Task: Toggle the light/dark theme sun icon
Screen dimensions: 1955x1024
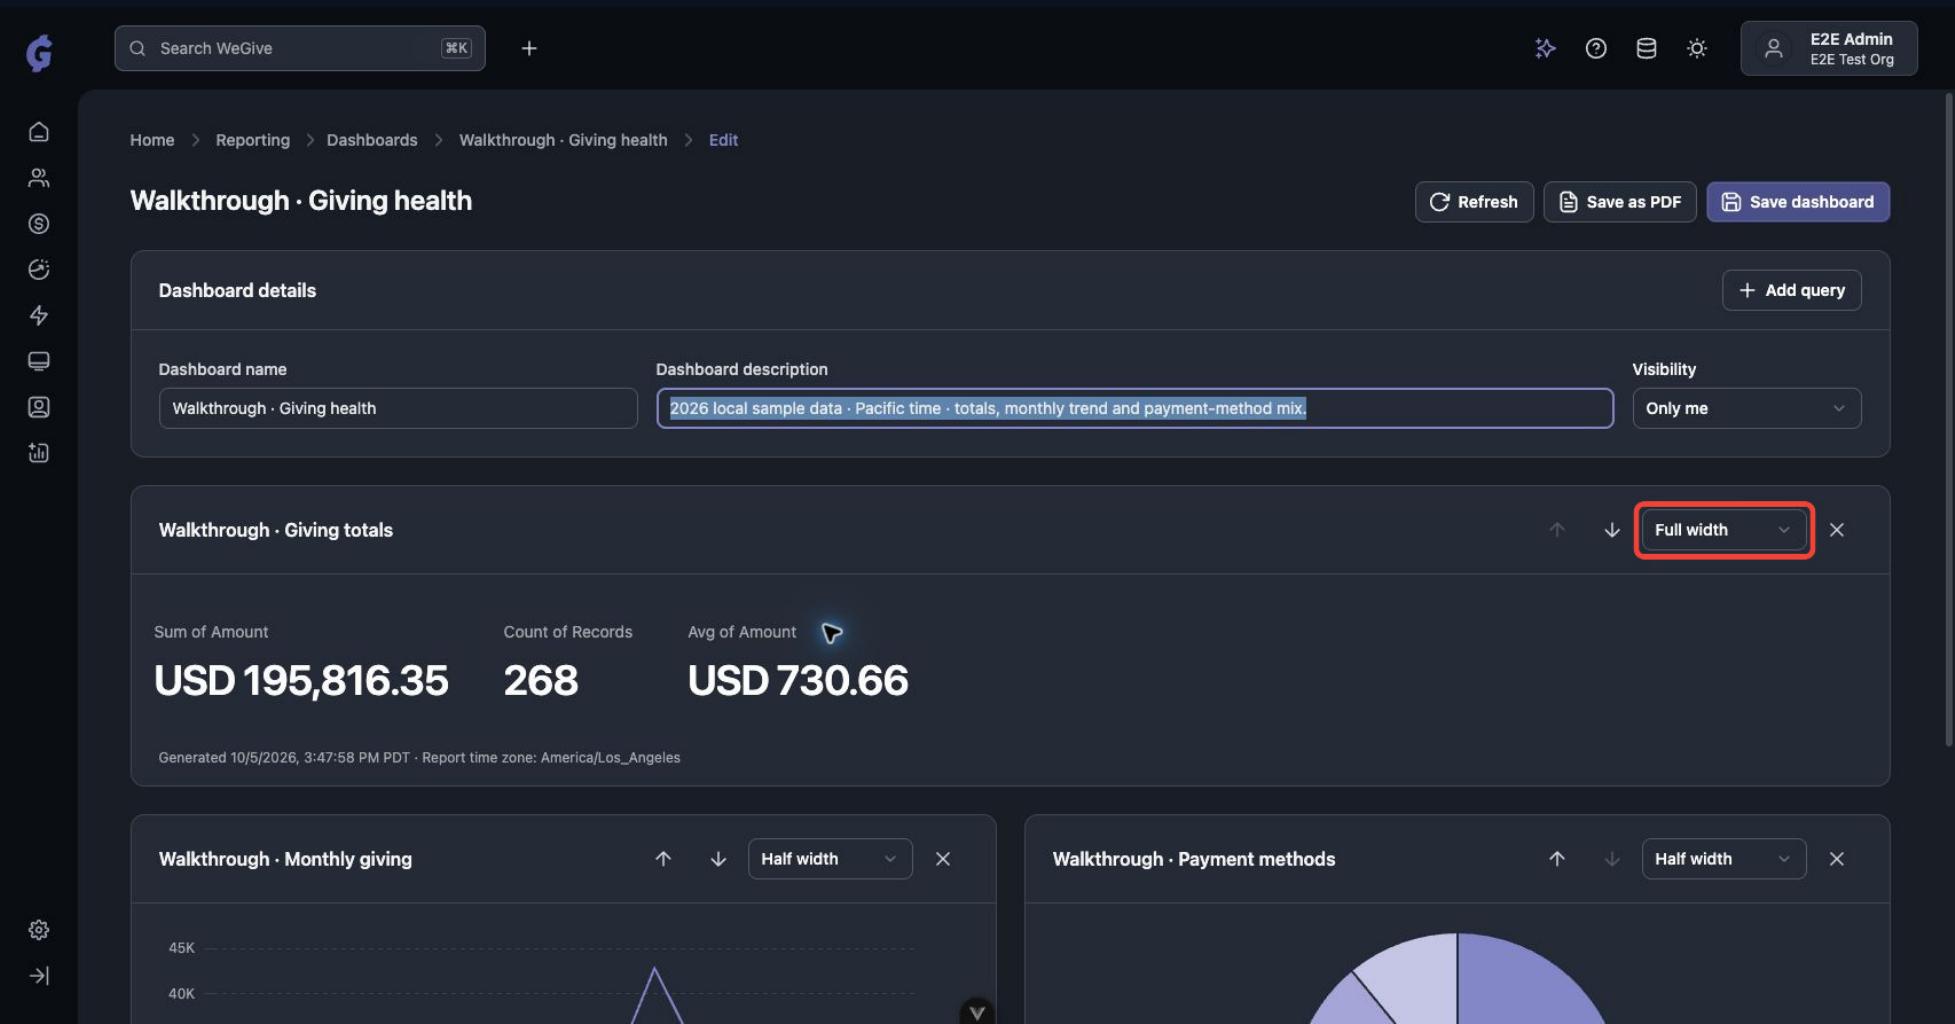Action: 1697,48
